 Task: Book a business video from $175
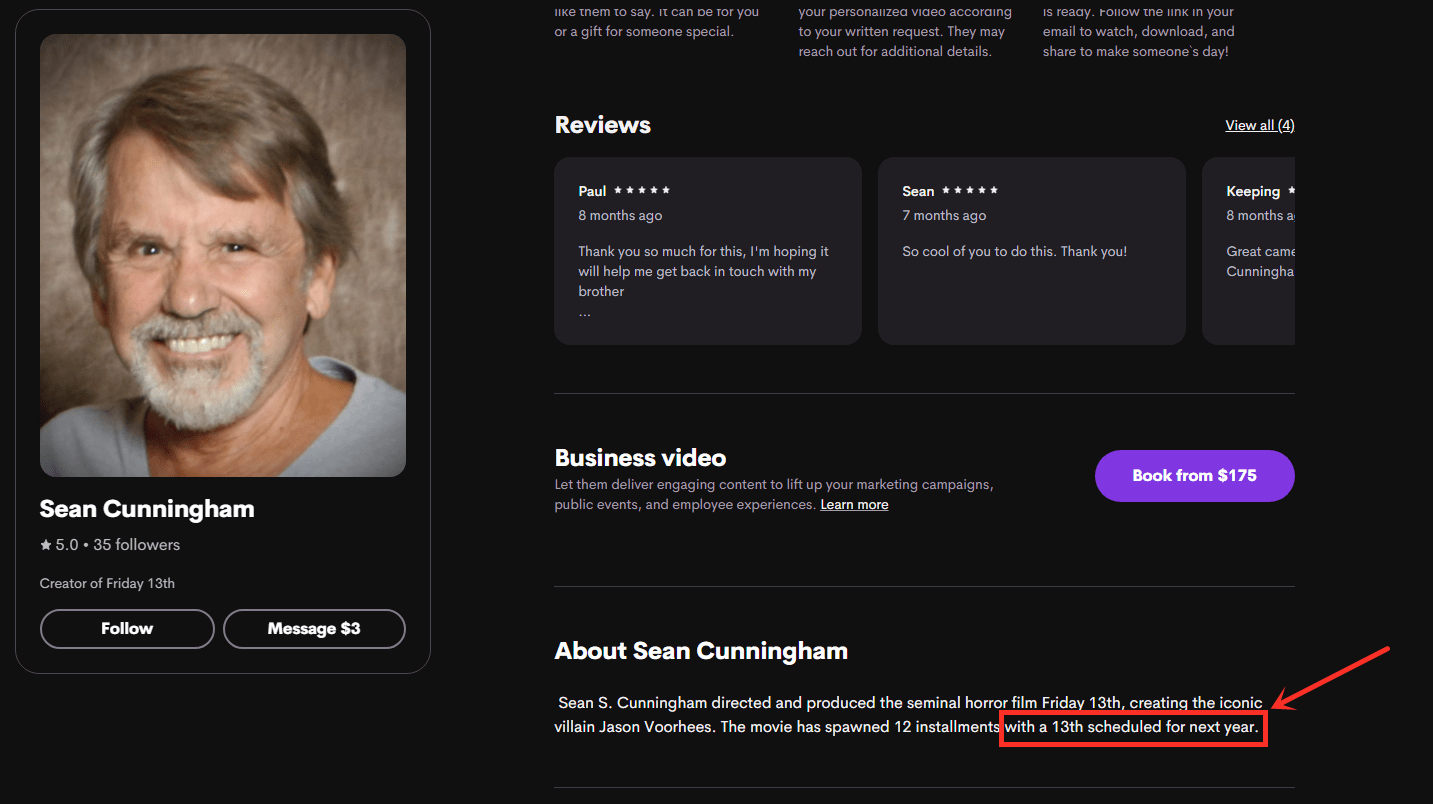(x=1194, y=476)
